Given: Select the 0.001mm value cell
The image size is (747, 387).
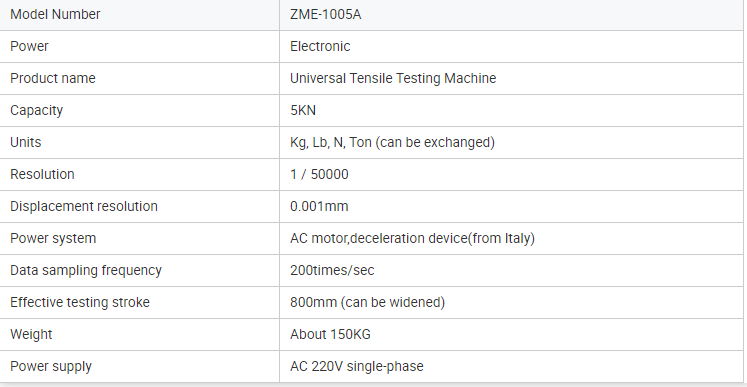Looking at the screenshot, I should click(x=511, y=206).
